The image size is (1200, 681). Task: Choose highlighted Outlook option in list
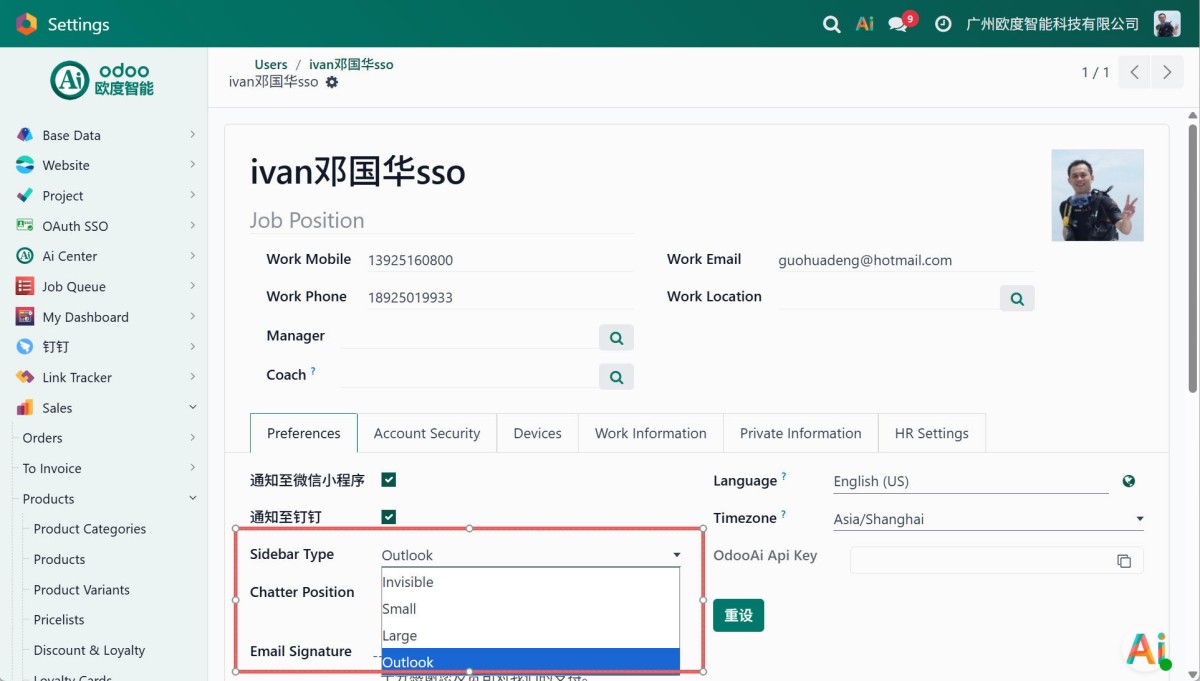tap(530, 662)
